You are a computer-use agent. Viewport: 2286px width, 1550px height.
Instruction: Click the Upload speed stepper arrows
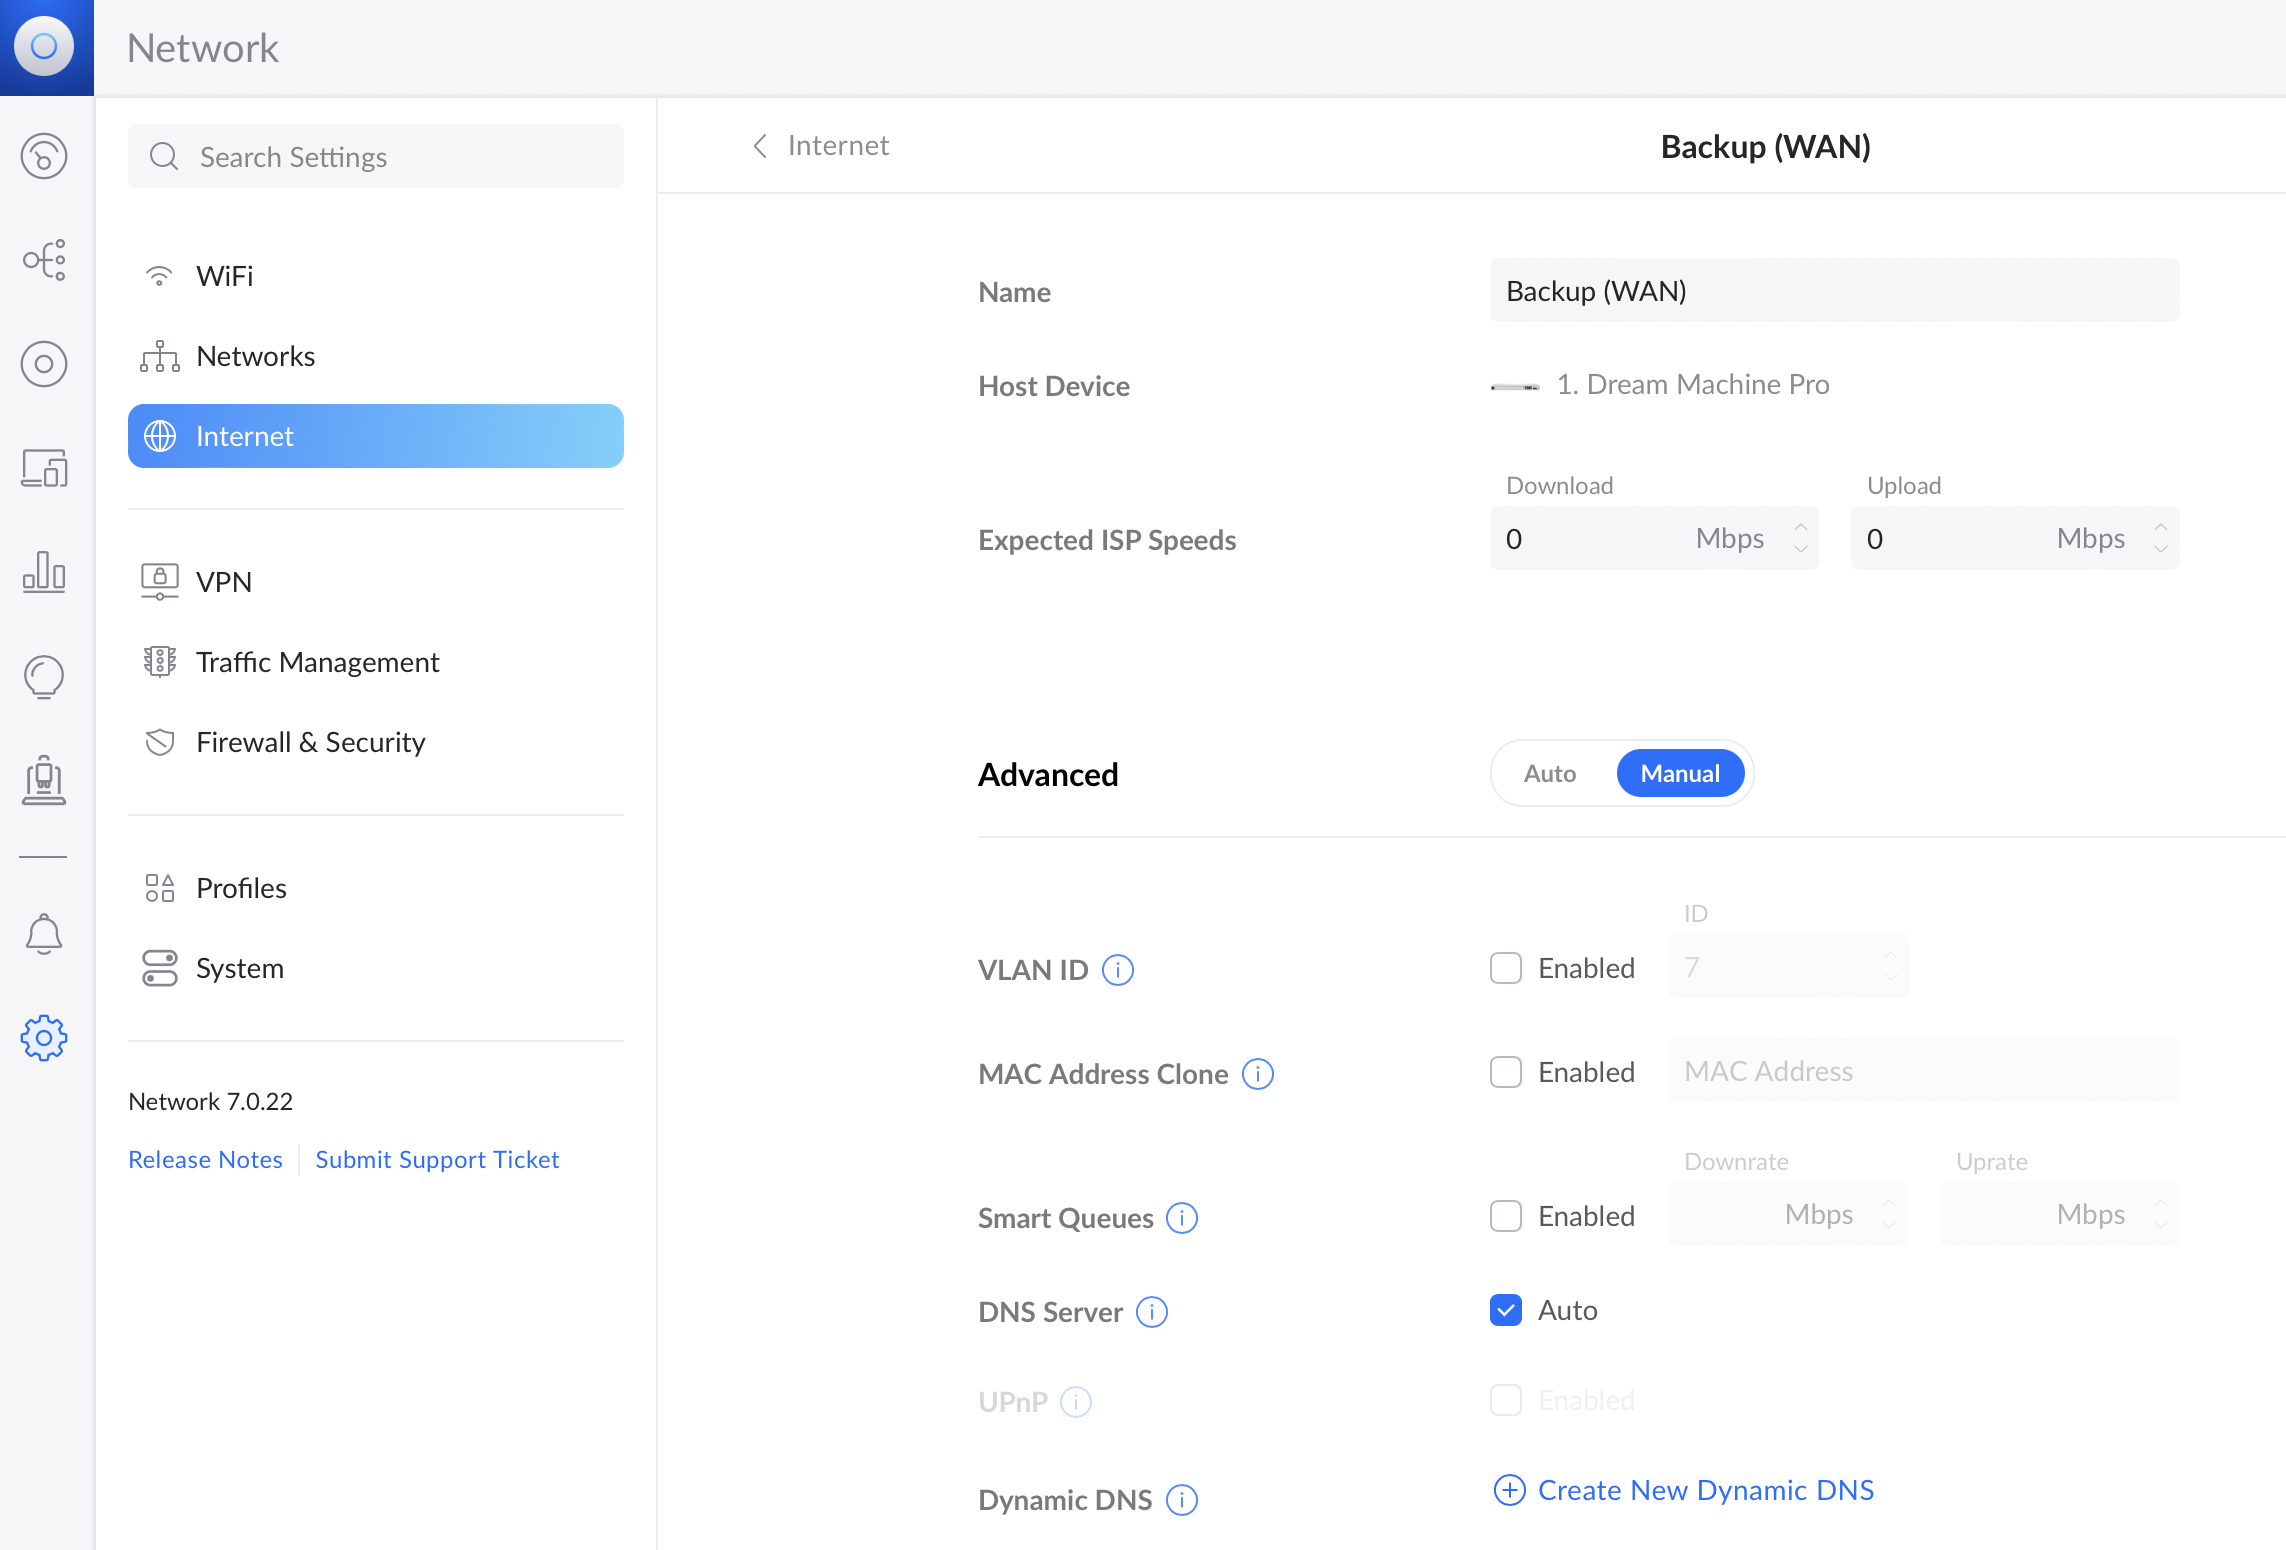[2160, 538]
